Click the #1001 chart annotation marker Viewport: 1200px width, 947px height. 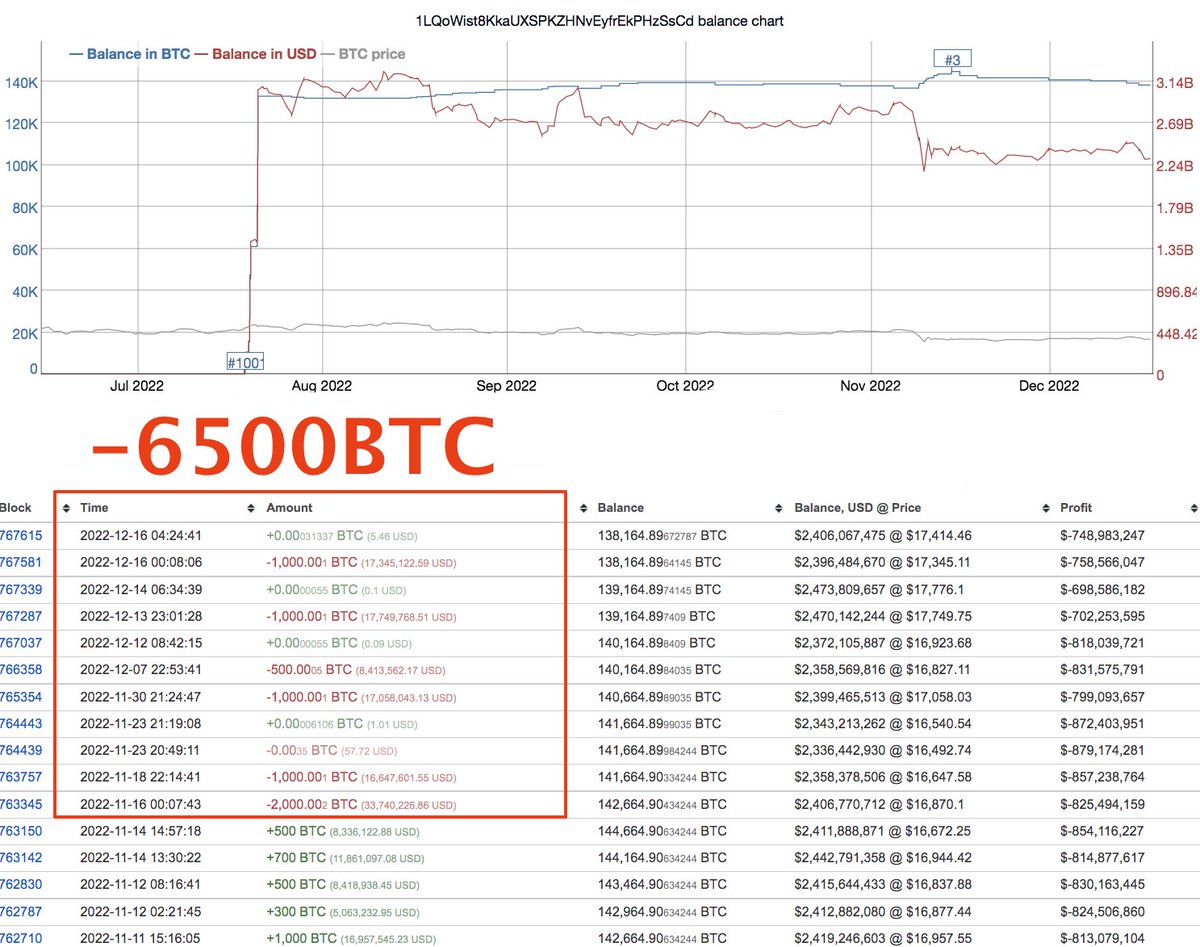pyautogui.click(x=245, y=362)
